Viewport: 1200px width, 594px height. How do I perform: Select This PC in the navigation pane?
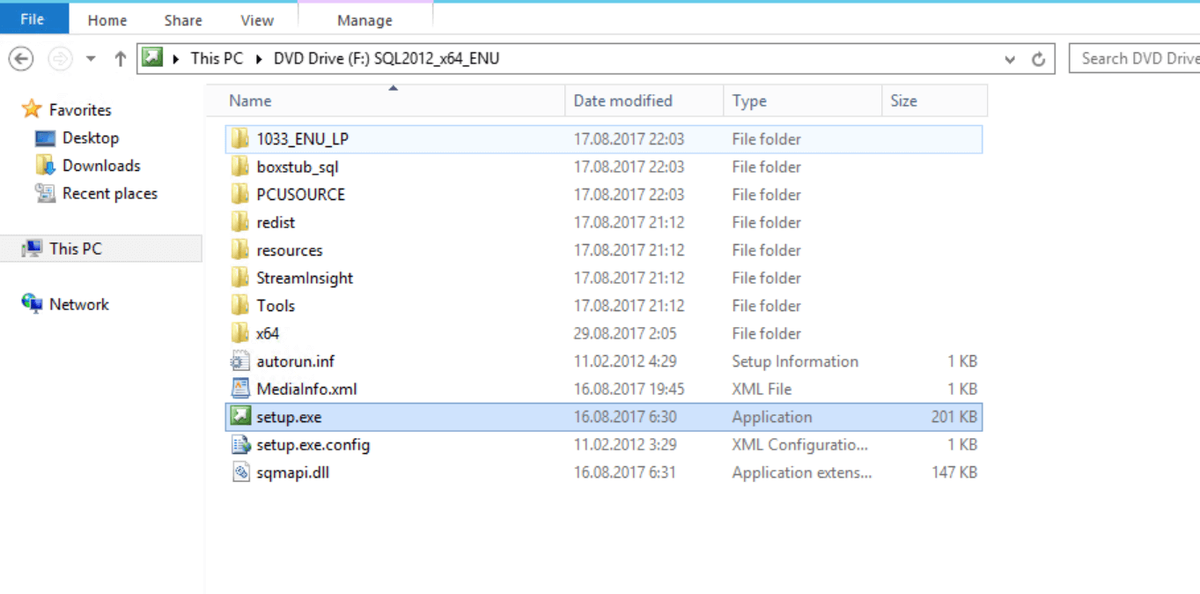tap(76, 249)
